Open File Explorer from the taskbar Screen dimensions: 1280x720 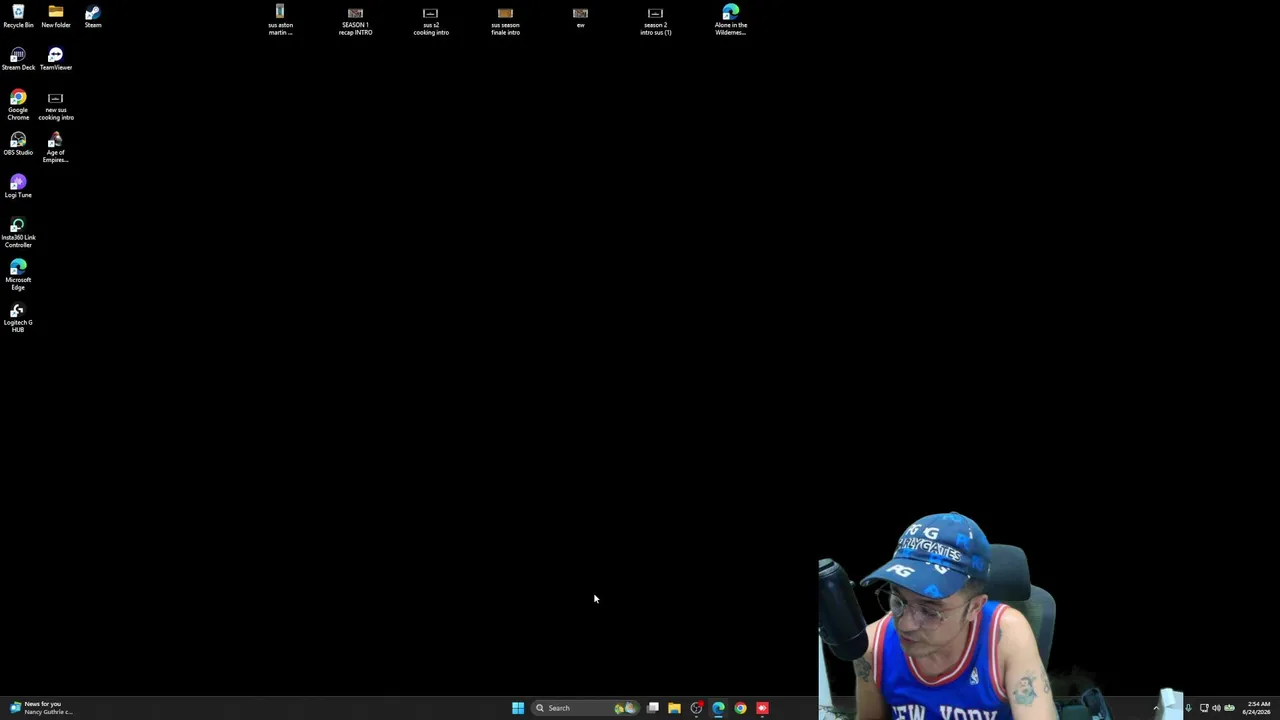point(674,708)
